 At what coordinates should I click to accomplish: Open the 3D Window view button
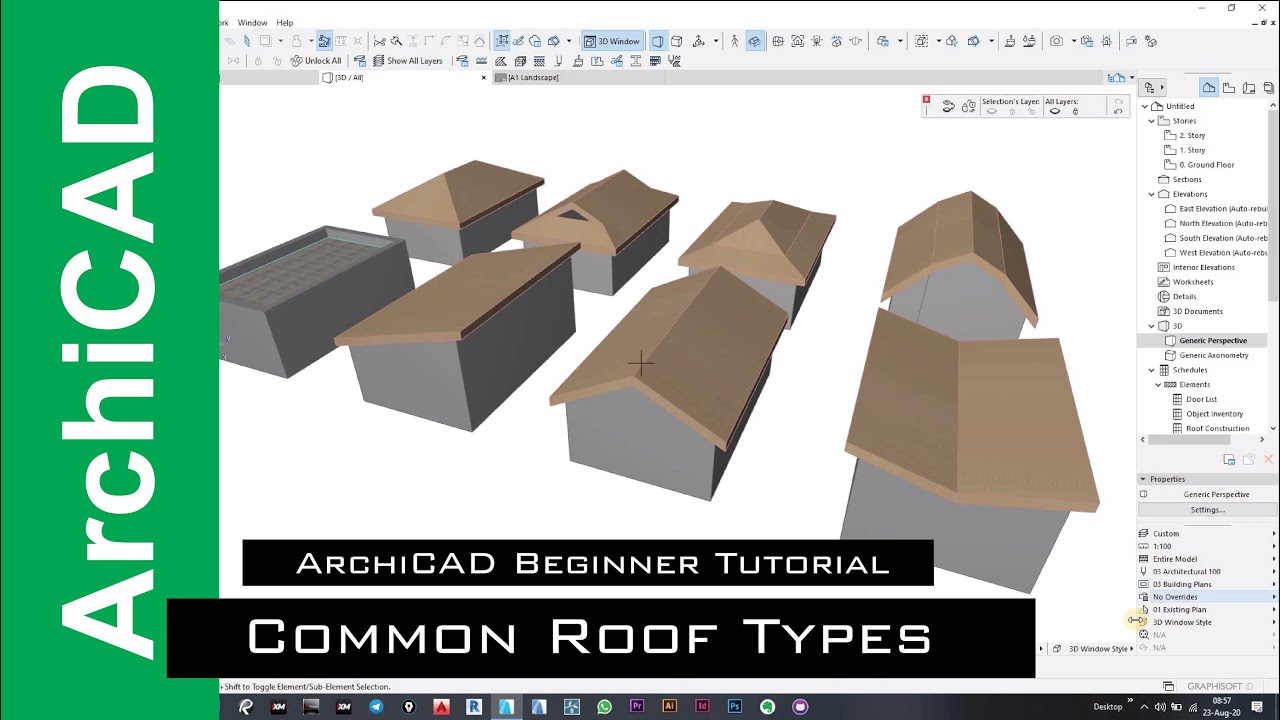point(612,41)
